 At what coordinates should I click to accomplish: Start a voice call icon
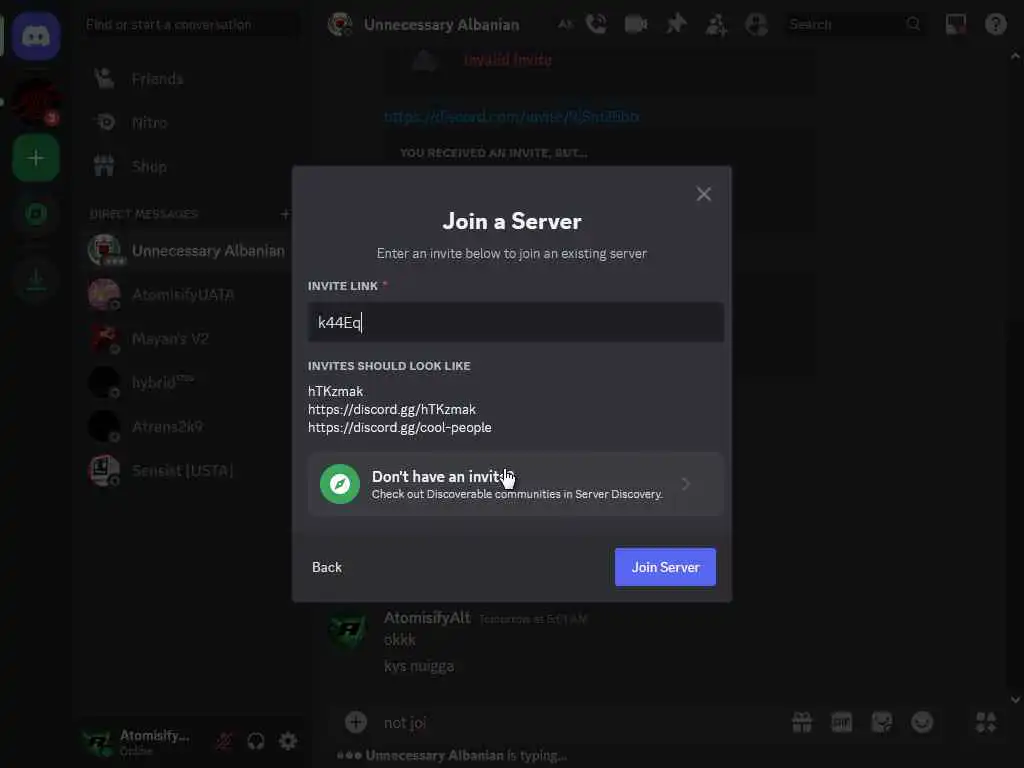[x=596, y=25]
